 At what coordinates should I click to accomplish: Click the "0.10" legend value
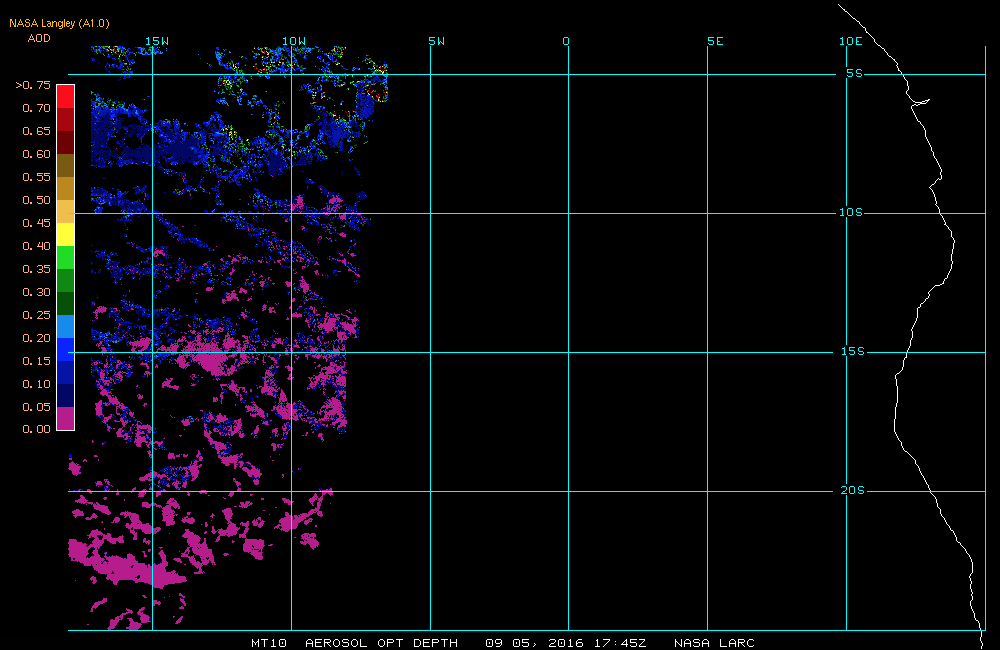(x=36, y=383)
